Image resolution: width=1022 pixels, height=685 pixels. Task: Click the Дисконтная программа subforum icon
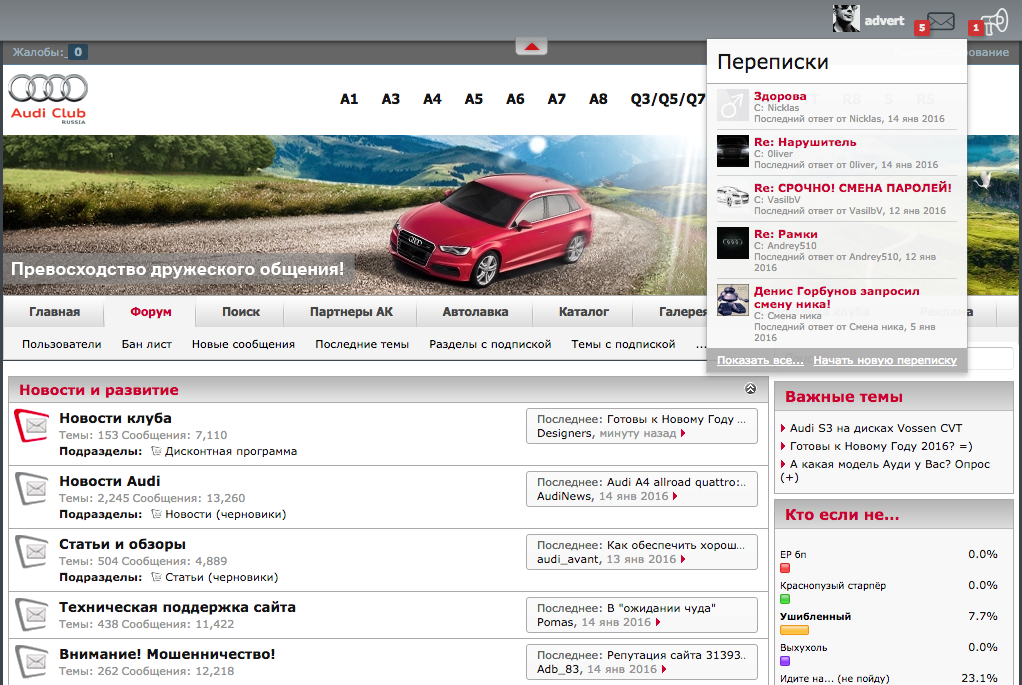(156, 451)
